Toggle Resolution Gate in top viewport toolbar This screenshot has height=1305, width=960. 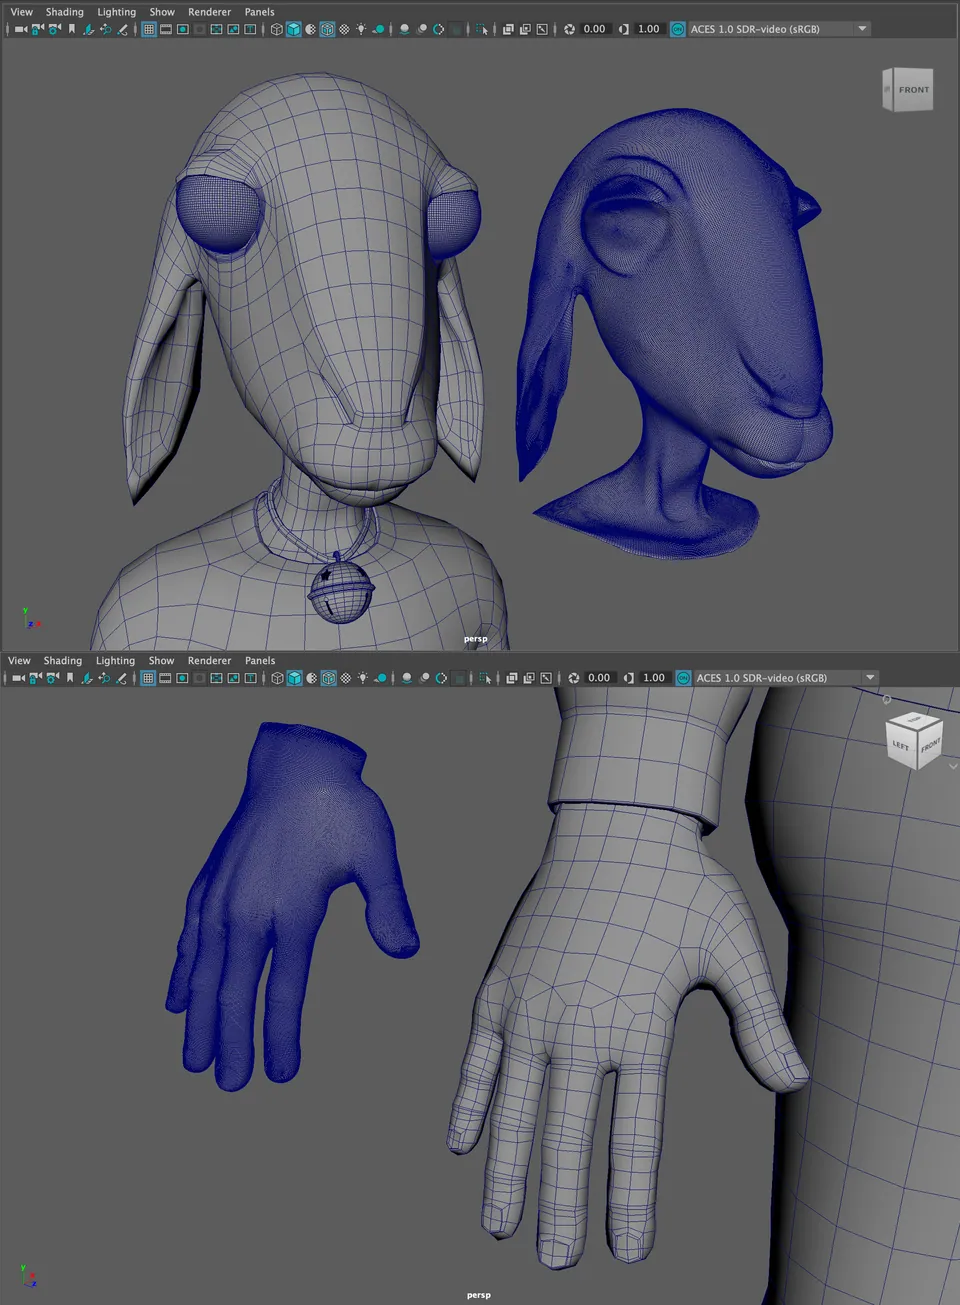[183, 29]
